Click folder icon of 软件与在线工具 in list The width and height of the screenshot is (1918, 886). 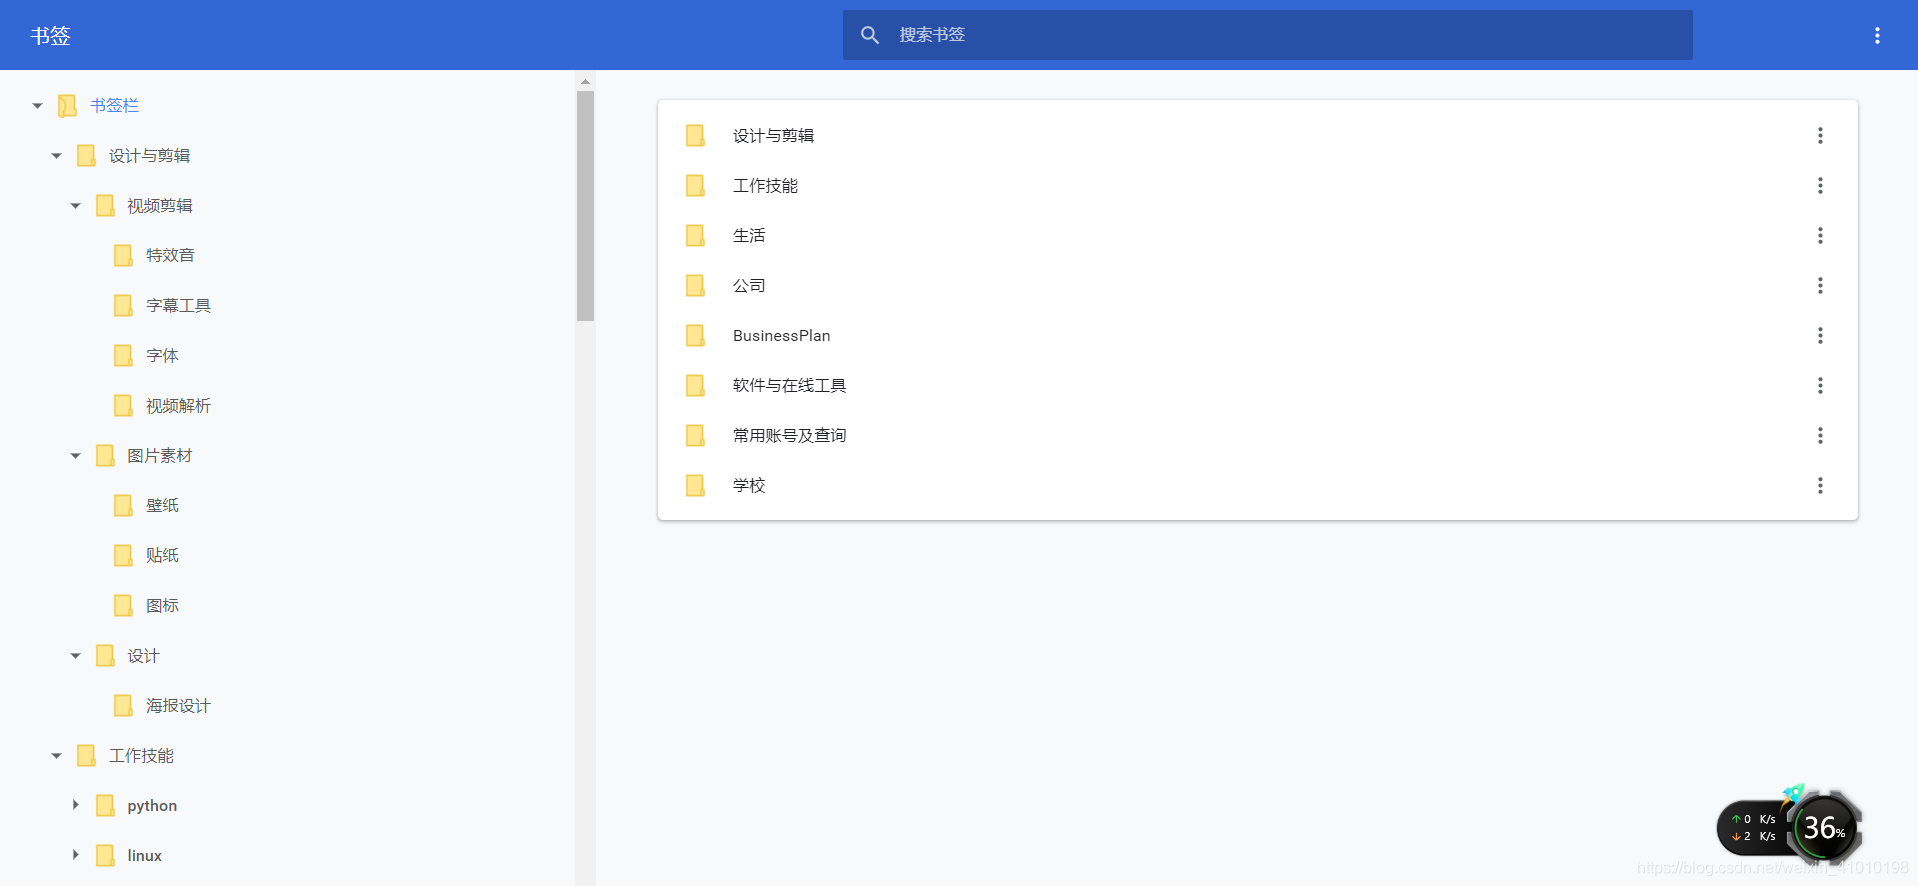tap(695, 385)
